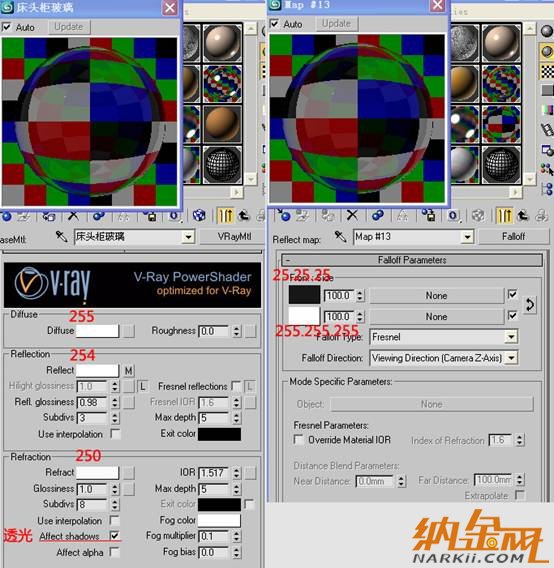
Task: Click the Falloff map type button
Action: point(513,237)
